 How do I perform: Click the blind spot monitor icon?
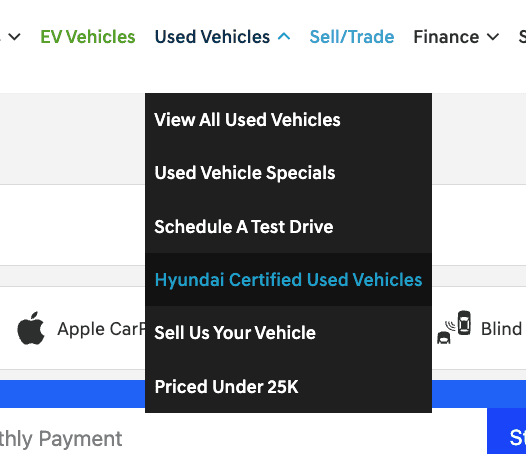coord(454,327)
